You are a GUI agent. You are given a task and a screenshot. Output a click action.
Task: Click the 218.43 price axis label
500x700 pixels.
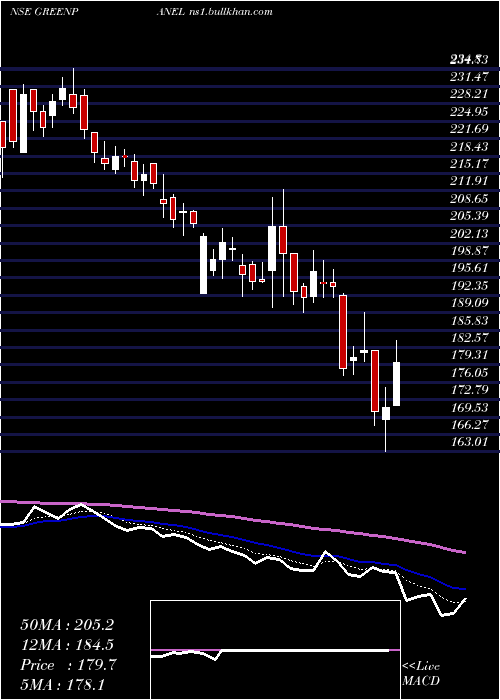469,147
